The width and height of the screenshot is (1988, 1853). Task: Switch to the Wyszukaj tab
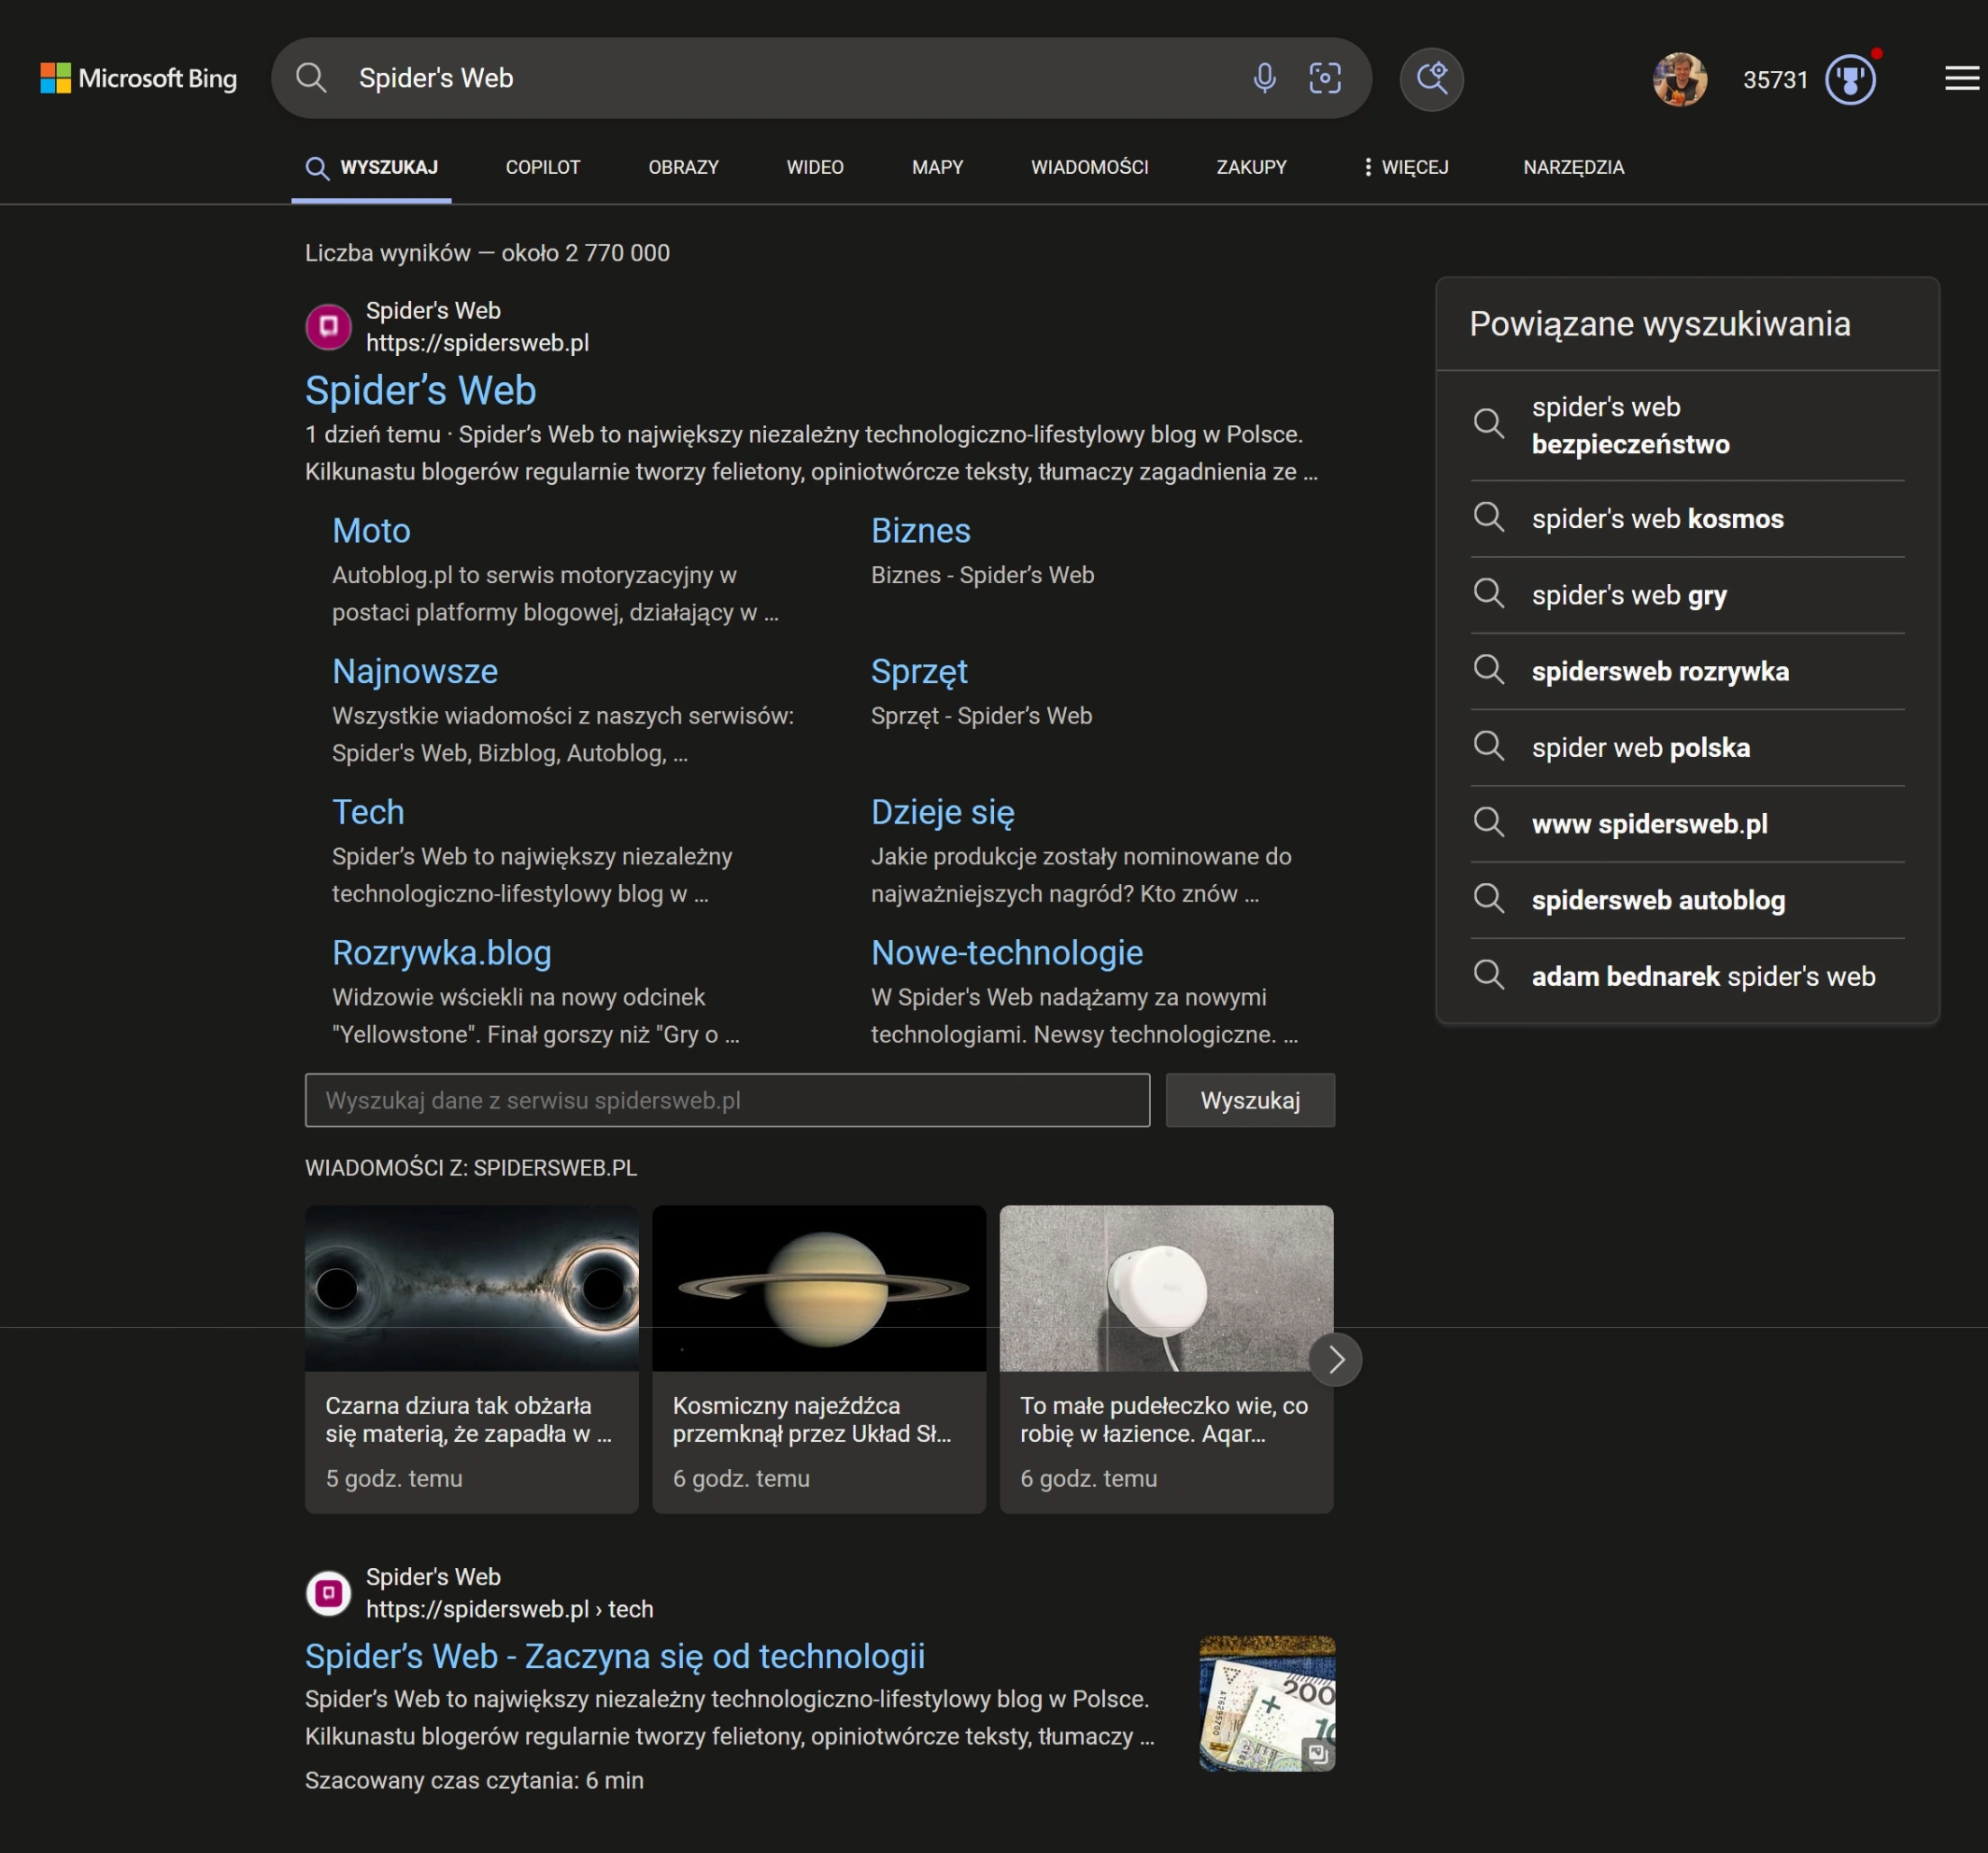(372, 167)
